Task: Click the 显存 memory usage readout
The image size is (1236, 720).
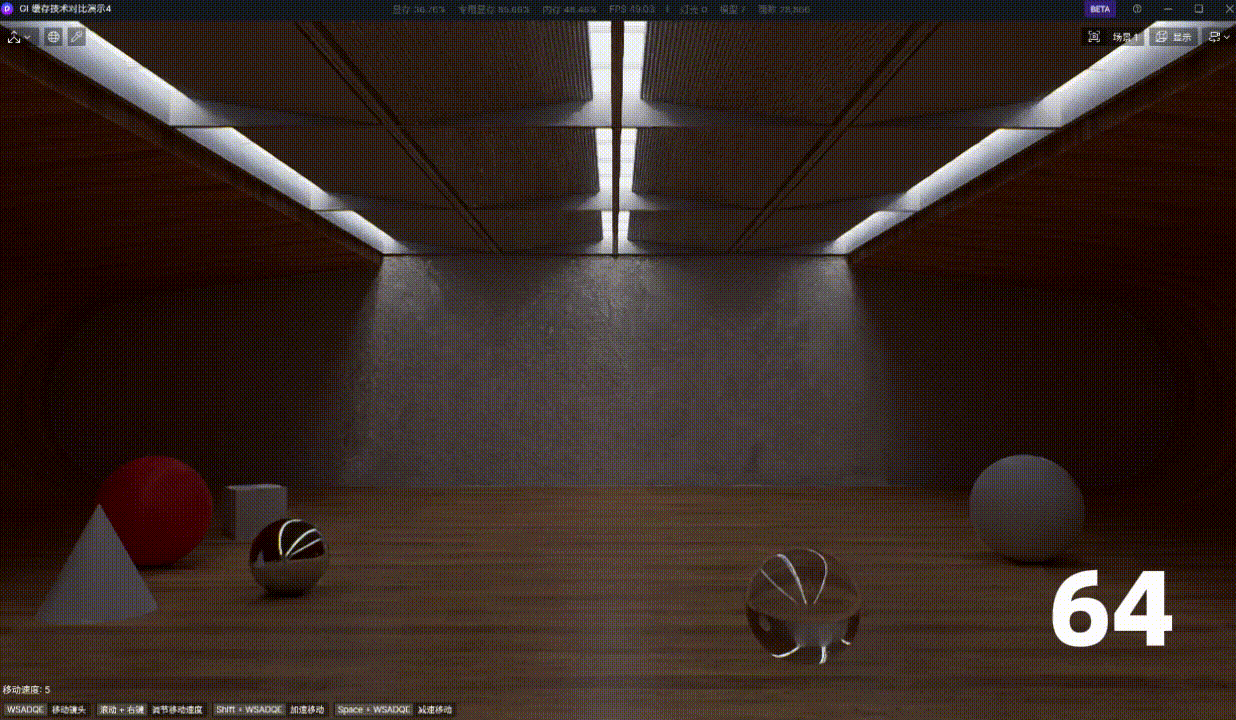Action: click(x=419, y=9)
